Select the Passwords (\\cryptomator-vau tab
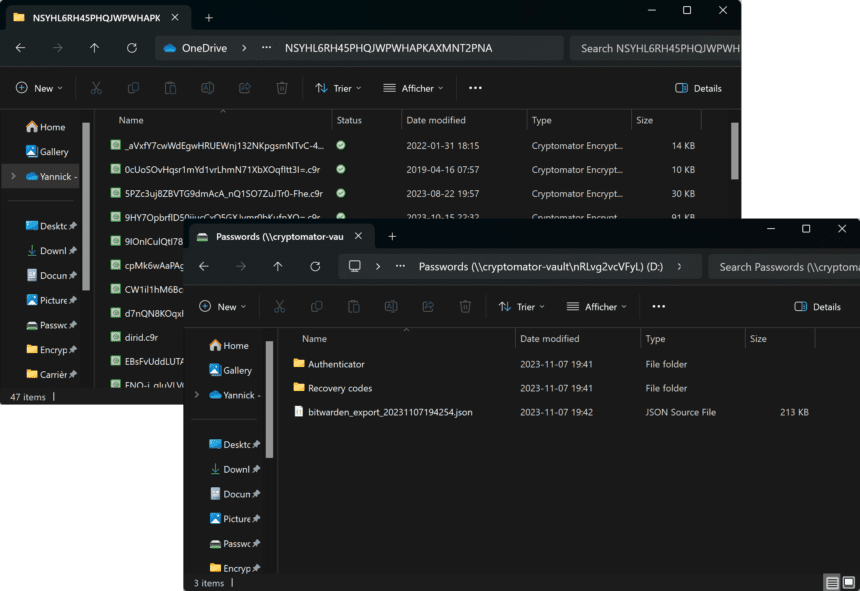 pos(279,236)
